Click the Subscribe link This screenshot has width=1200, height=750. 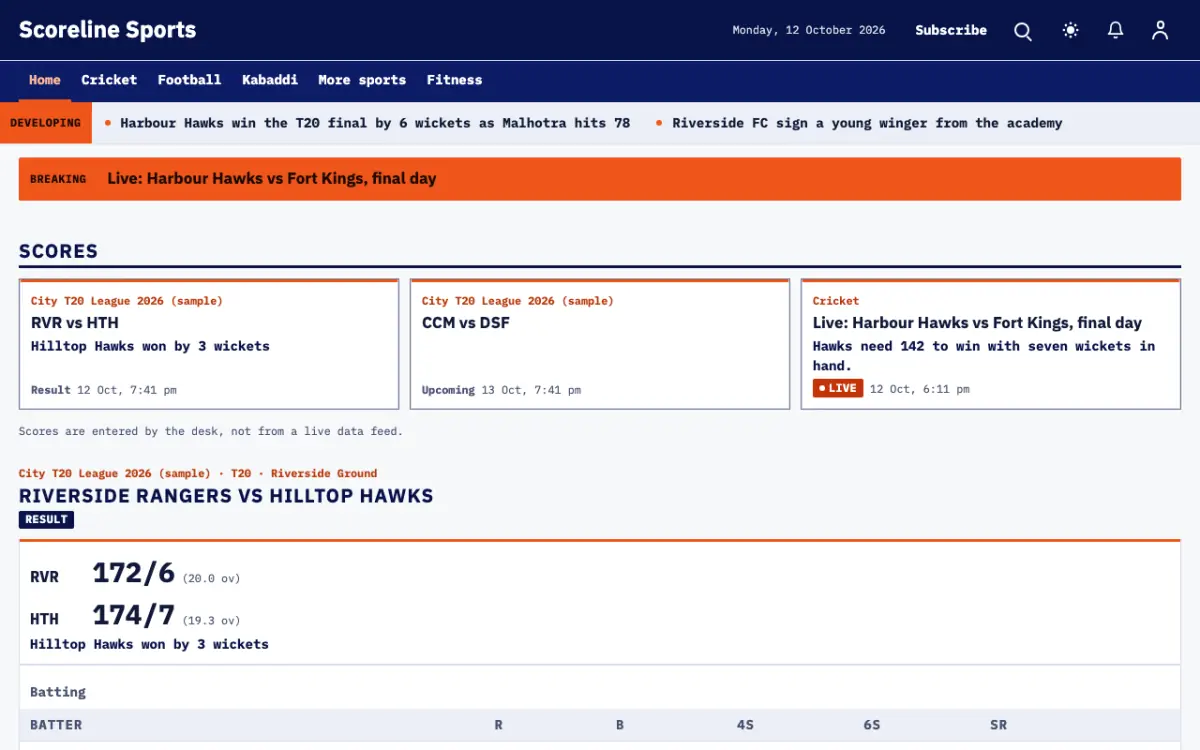[x=951, y=30]
